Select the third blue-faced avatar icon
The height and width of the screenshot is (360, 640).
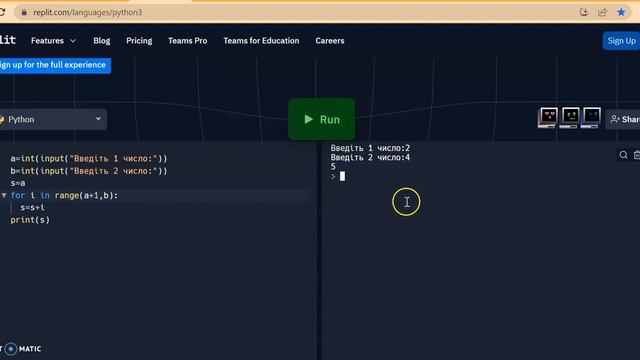pos(591,118)
